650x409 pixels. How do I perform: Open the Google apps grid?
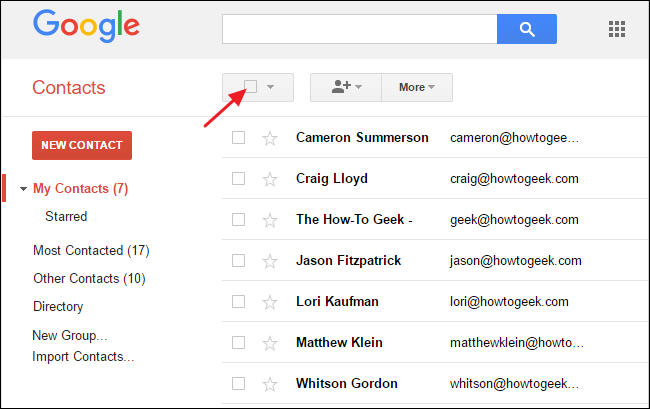click(617, 29)
